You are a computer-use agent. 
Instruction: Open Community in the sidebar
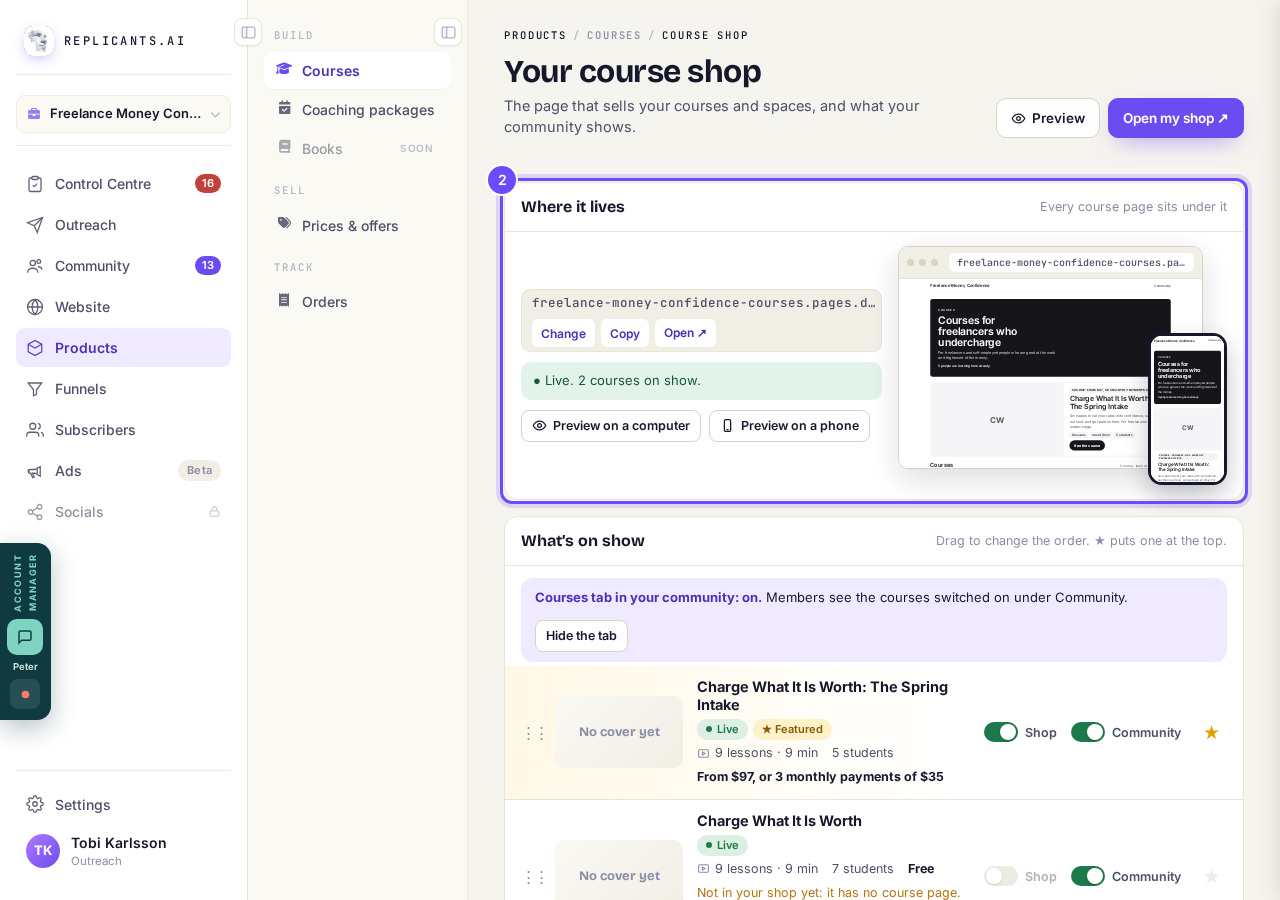click(x=124, y=266)
